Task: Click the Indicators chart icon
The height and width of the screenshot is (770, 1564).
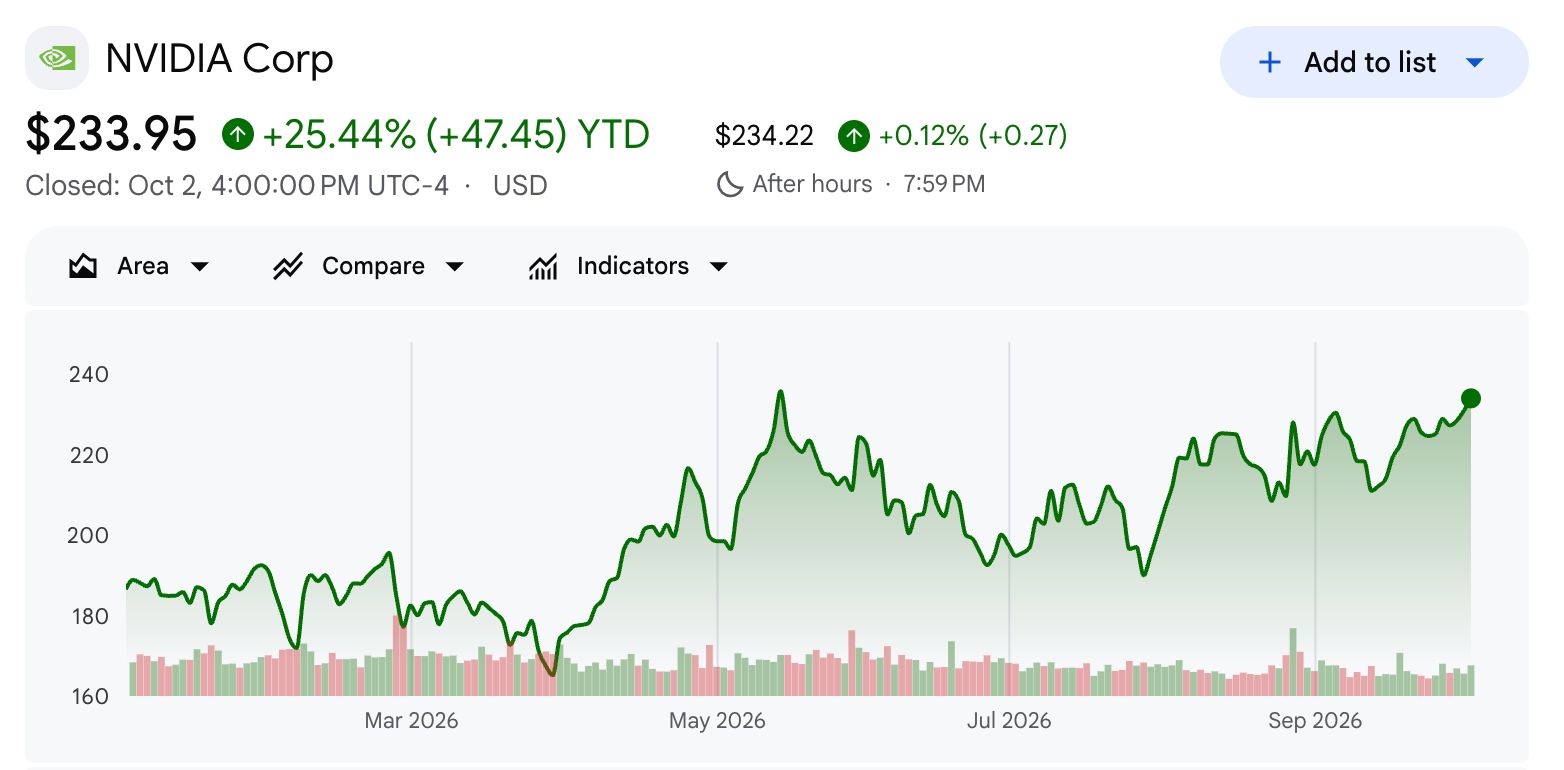Action: pyautogui.click(x=543, y=266)
